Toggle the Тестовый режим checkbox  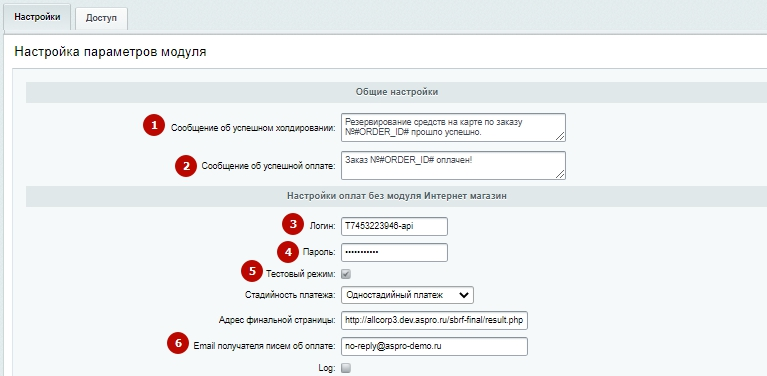(x=346, y=274)
